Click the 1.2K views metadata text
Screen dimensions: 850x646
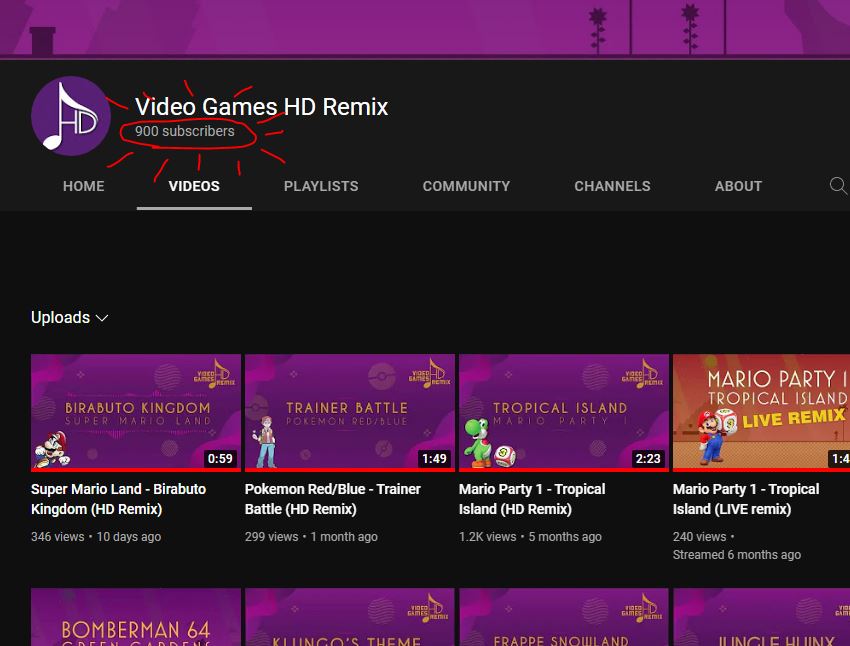tap(487, 537)
